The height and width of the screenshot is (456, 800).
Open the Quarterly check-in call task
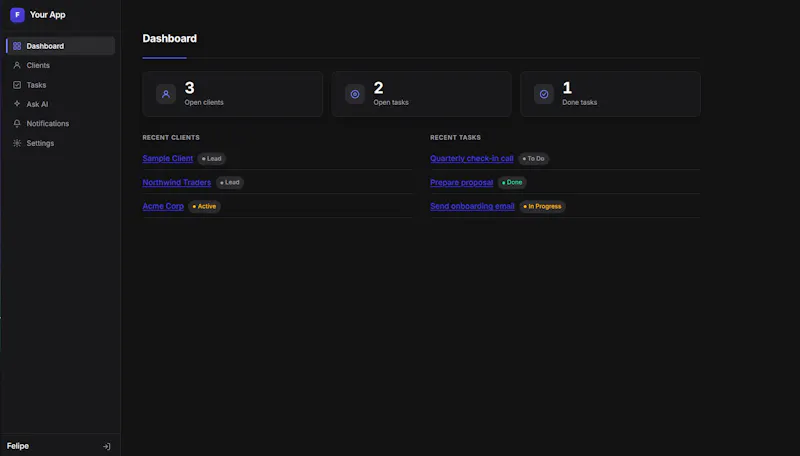[471, 159]
